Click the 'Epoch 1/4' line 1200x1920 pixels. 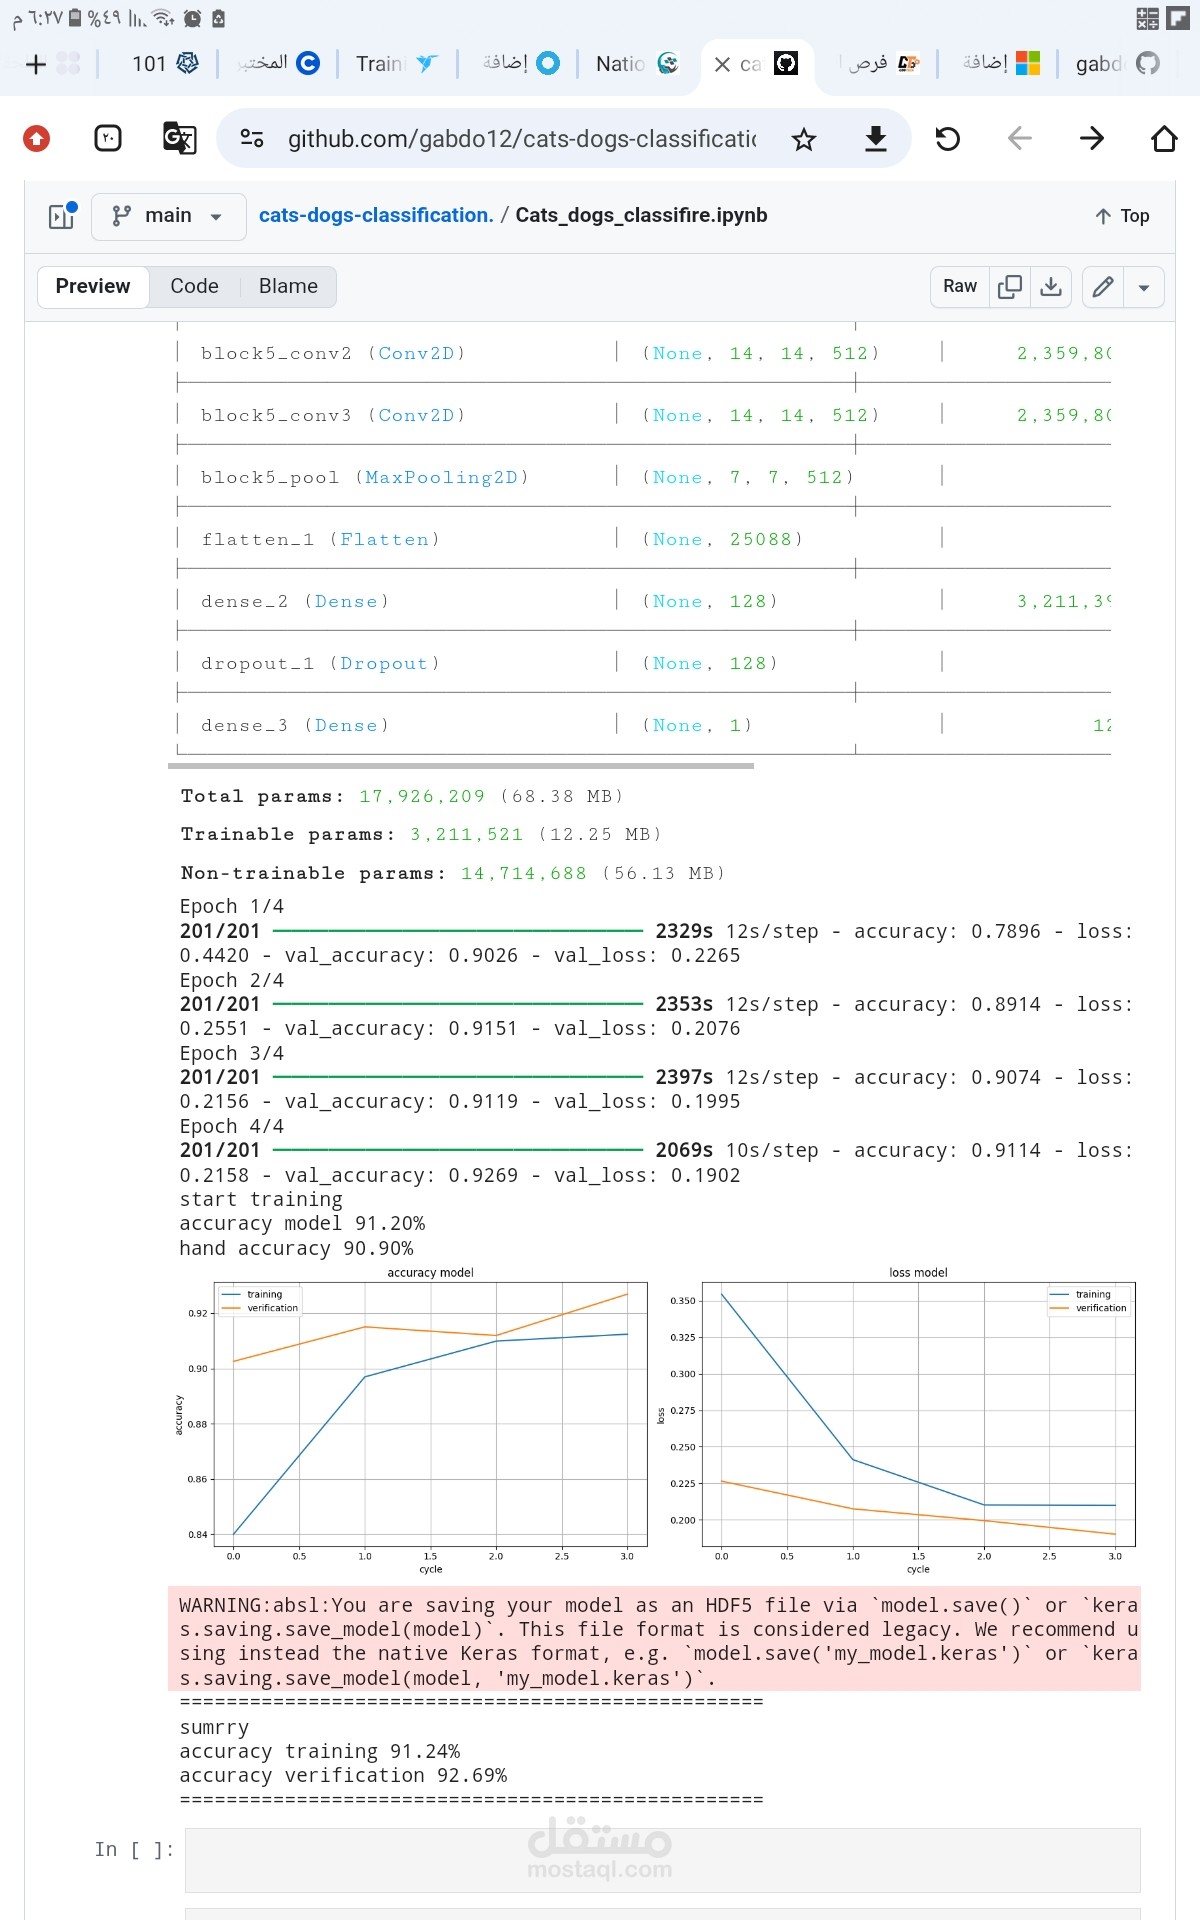click(232, 906)
